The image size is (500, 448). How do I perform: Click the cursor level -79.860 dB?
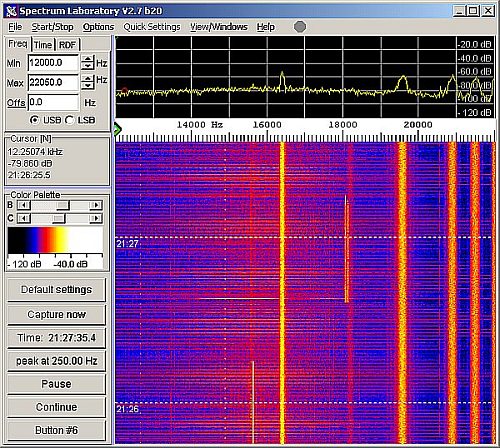click(30, 164)
